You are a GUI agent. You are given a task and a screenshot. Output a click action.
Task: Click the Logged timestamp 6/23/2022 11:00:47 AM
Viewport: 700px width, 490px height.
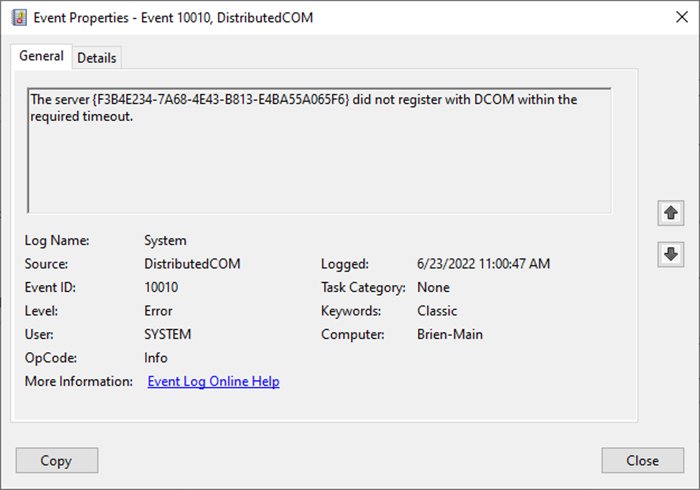[483, 264]
